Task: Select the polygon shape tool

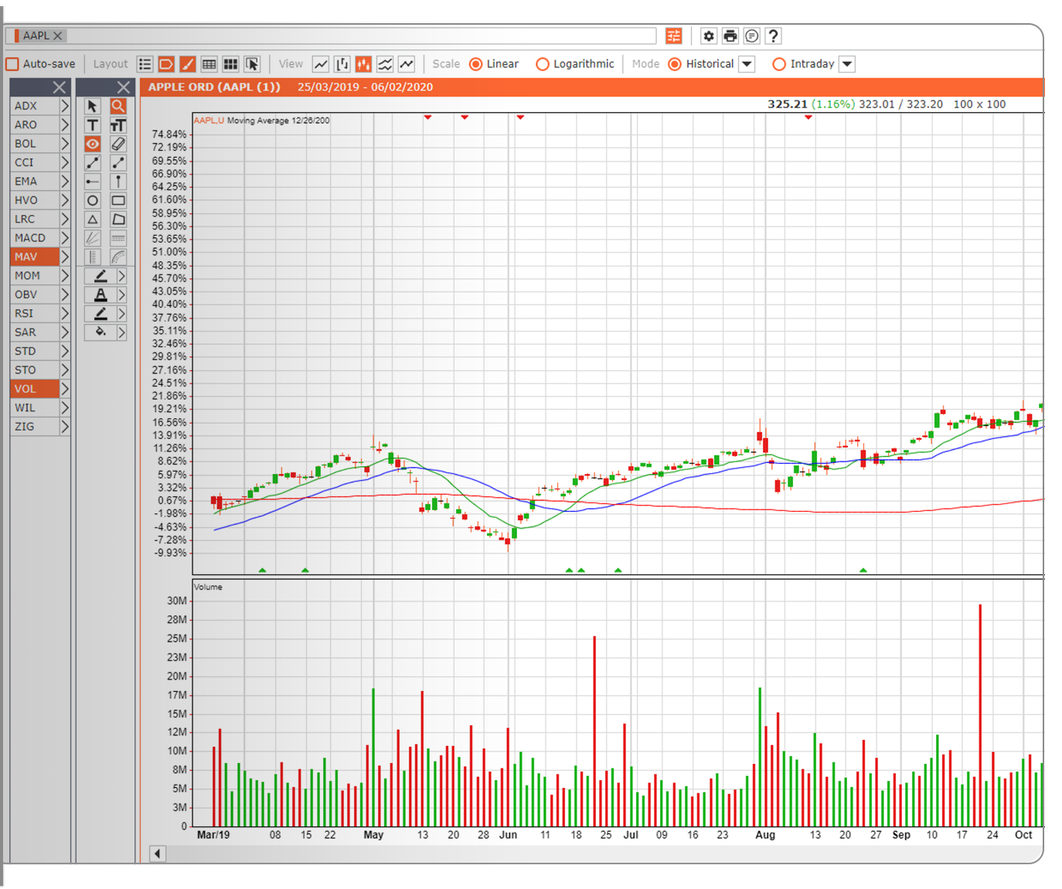Action: click(118, 219)
